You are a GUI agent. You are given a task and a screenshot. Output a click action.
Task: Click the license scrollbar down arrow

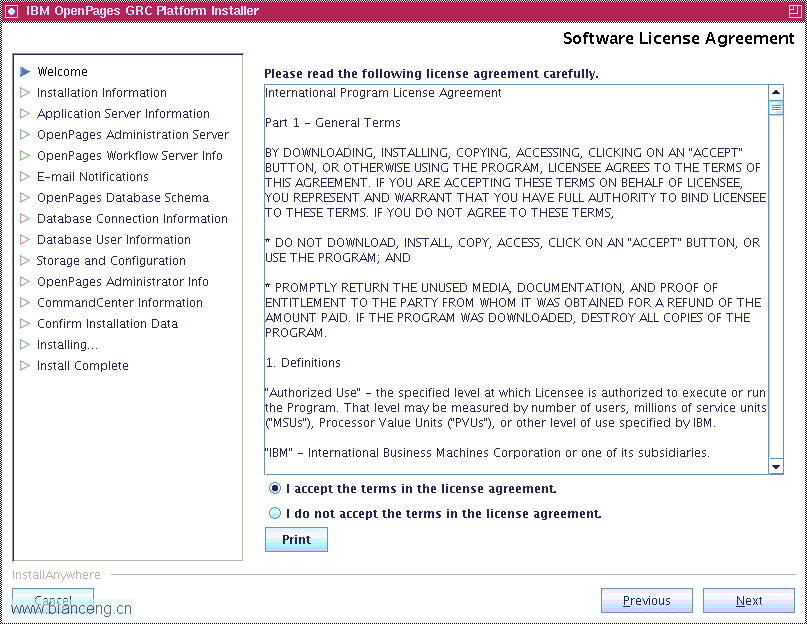point(776,466)
